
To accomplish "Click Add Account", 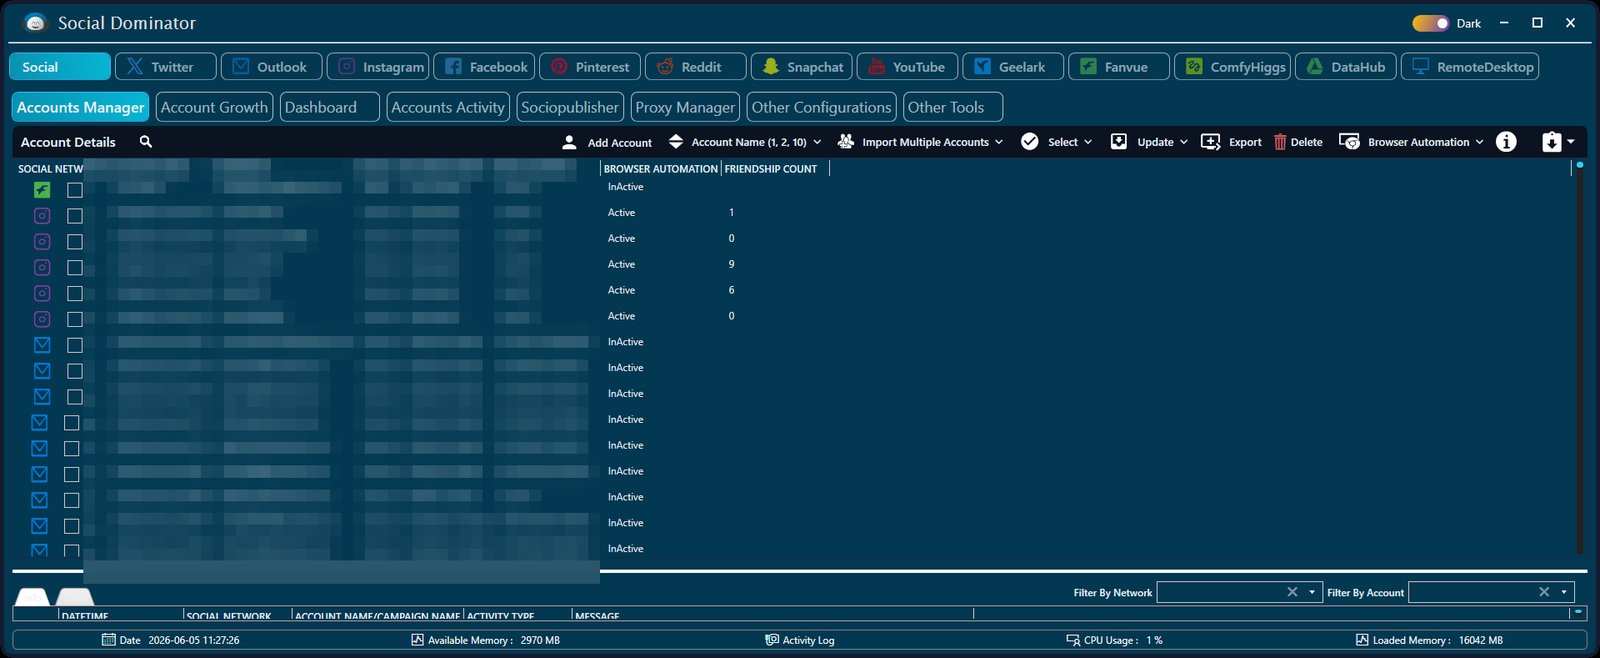I will tap(607, 142).
